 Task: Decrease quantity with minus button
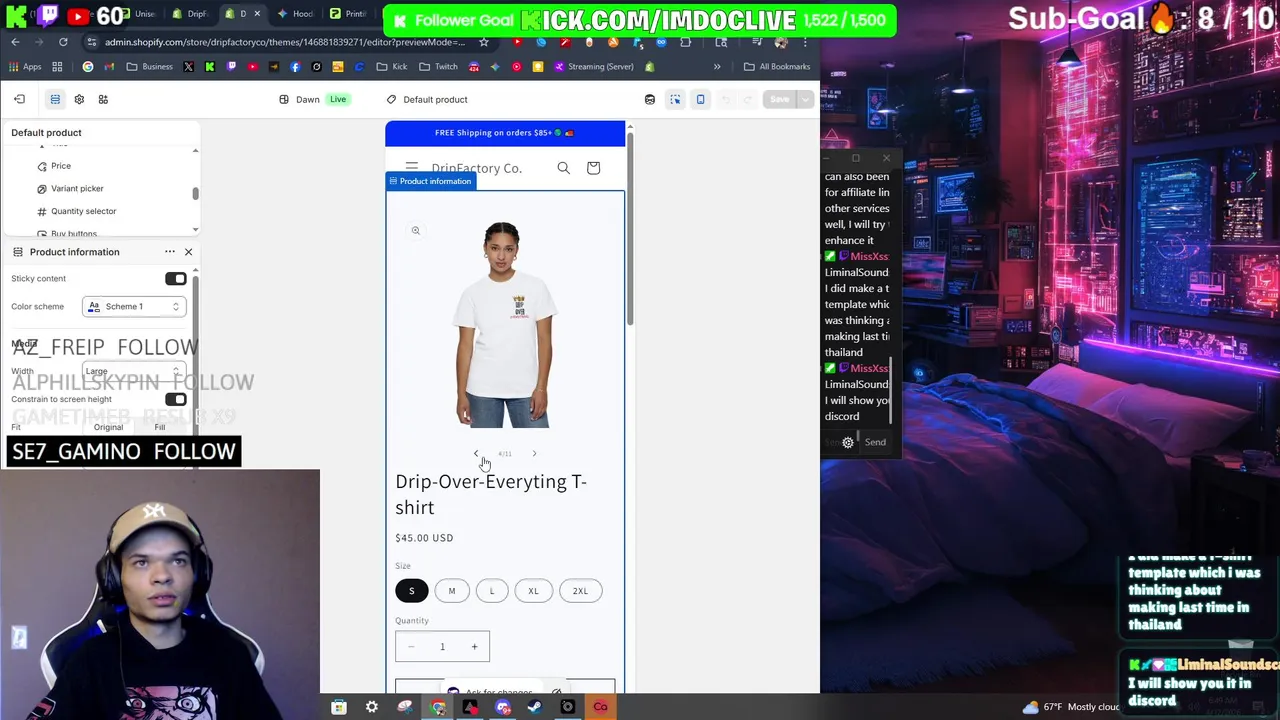click(411, 647)
